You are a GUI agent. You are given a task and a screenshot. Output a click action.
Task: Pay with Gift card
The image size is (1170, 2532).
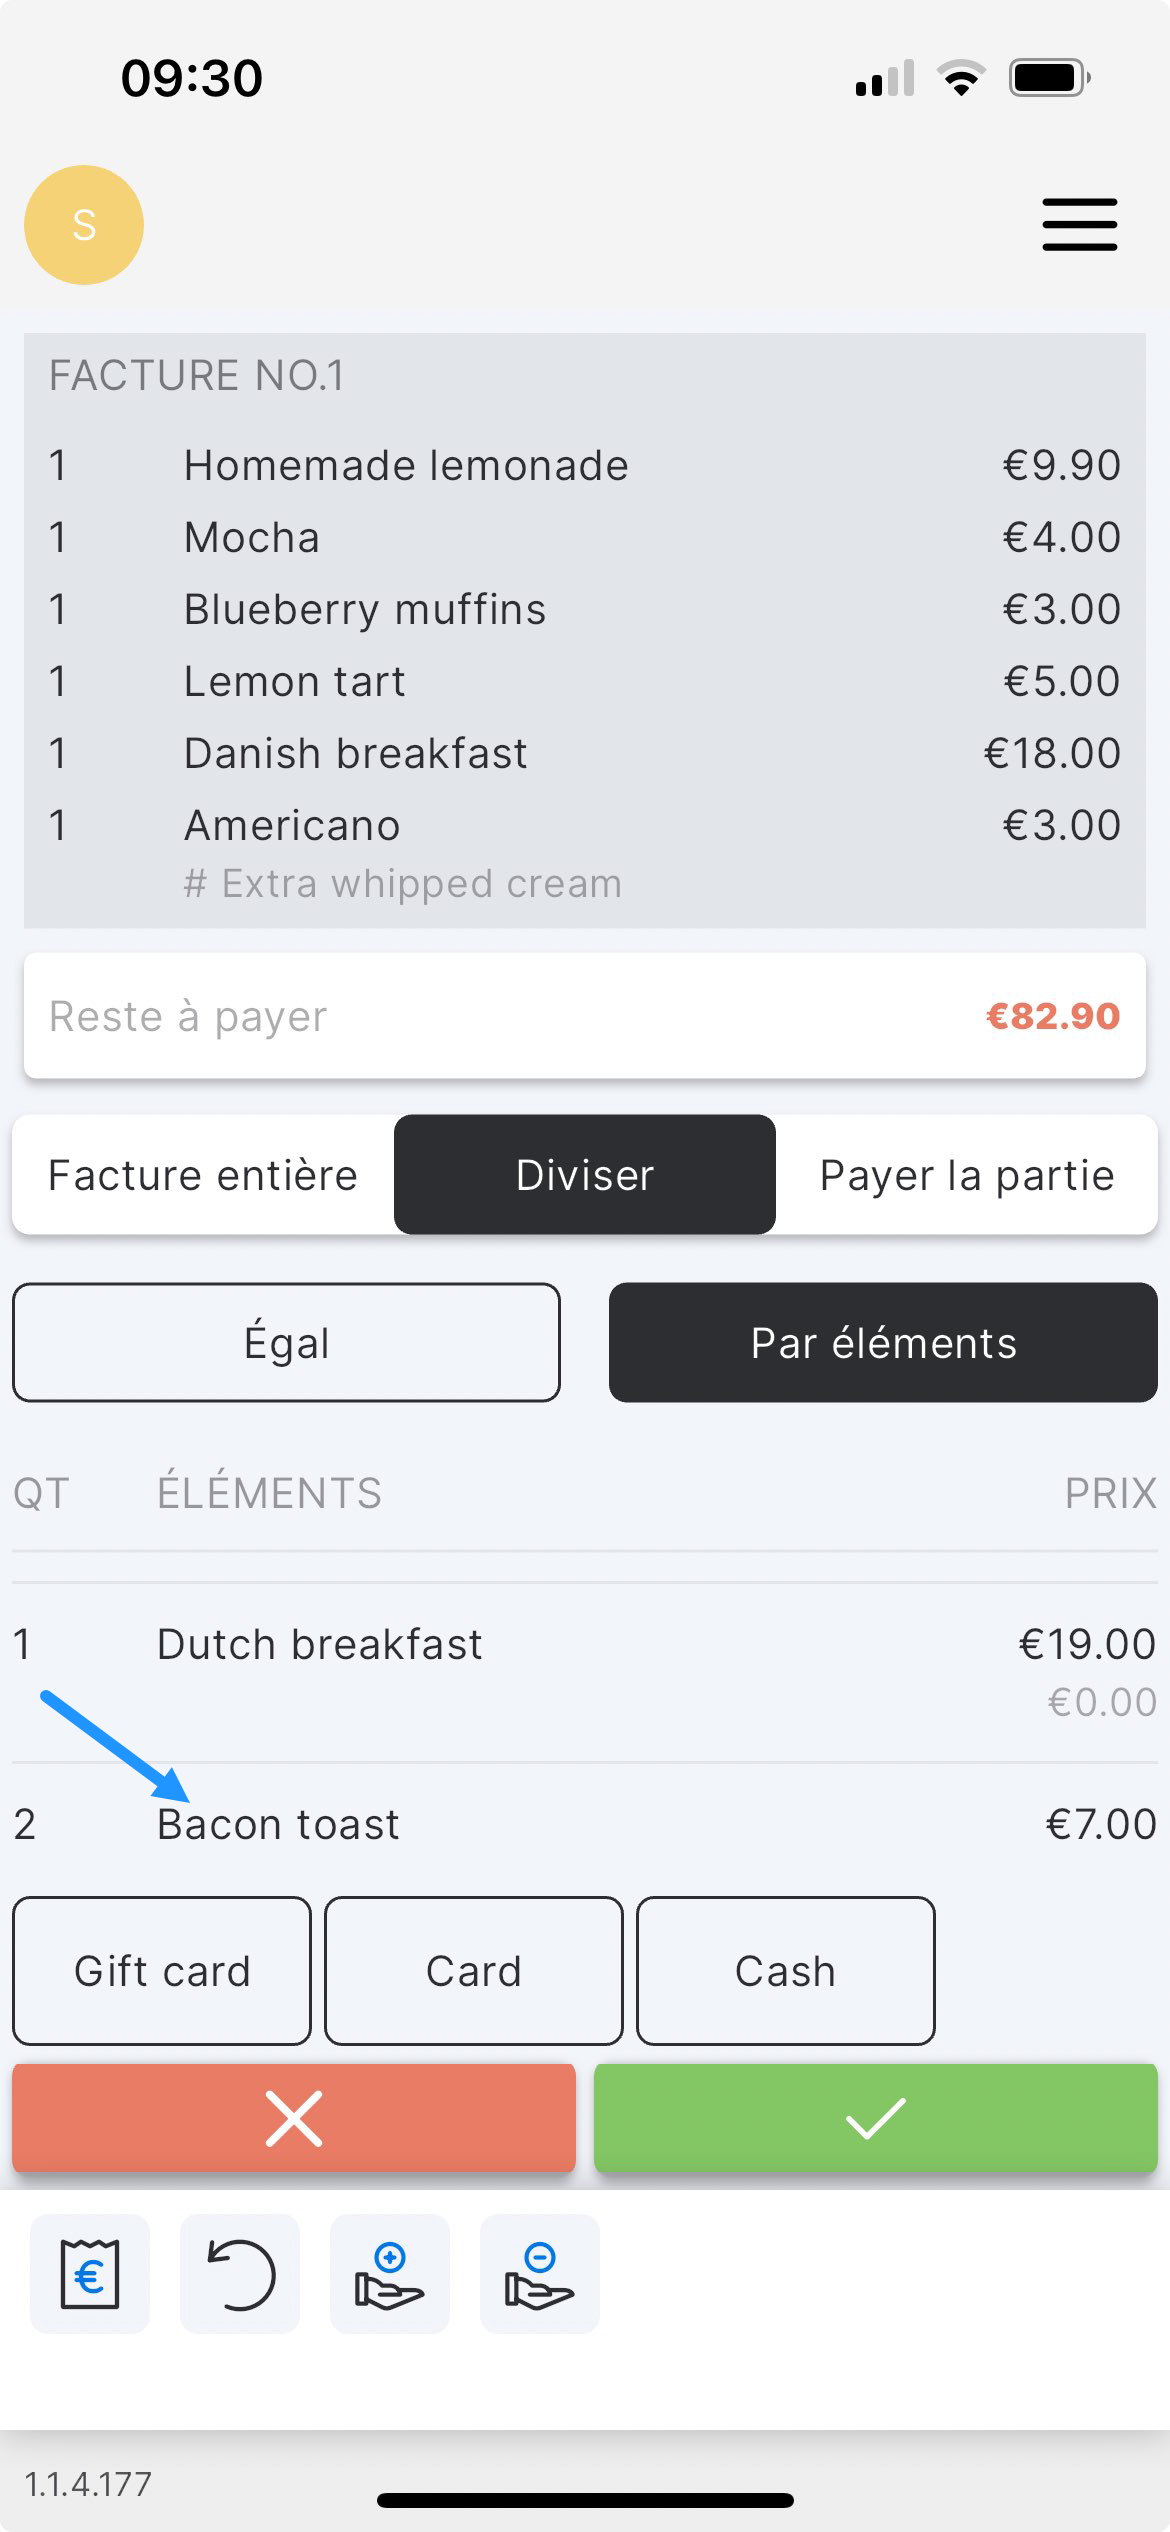[x=162, y=1971]
